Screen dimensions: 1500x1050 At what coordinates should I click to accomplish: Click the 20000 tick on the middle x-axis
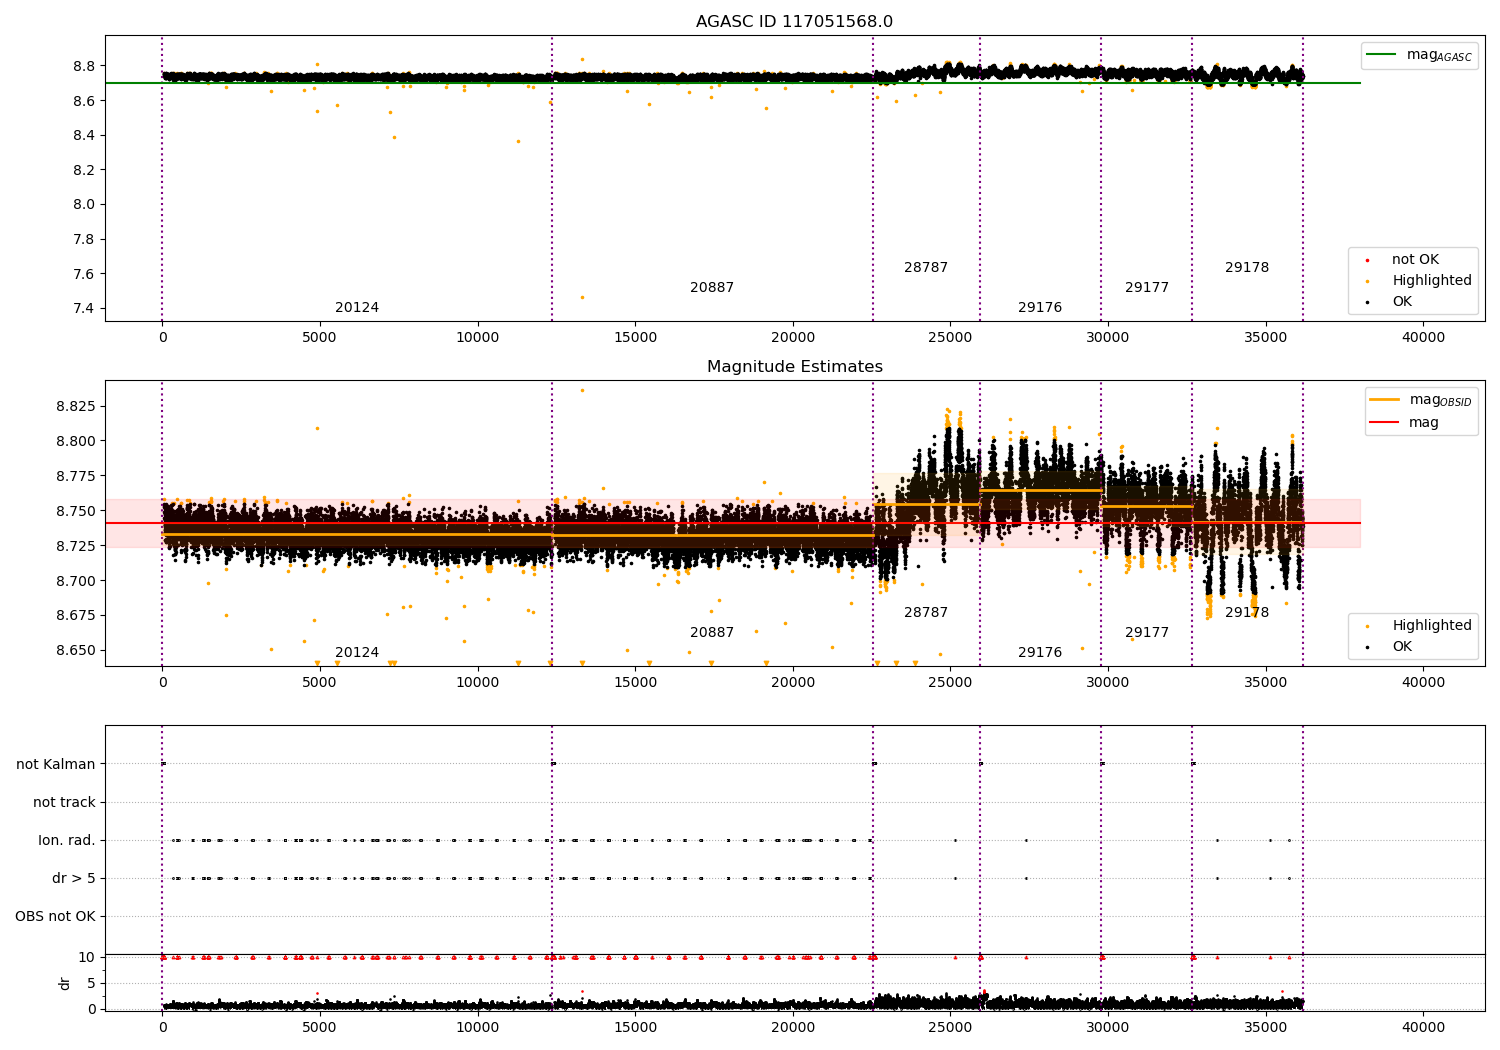pos(793,682)
